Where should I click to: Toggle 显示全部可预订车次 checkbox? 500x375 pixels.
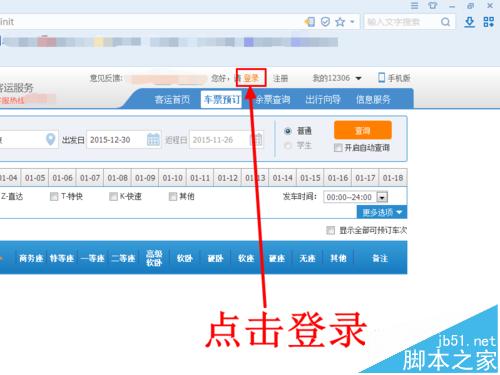[330, 230]
